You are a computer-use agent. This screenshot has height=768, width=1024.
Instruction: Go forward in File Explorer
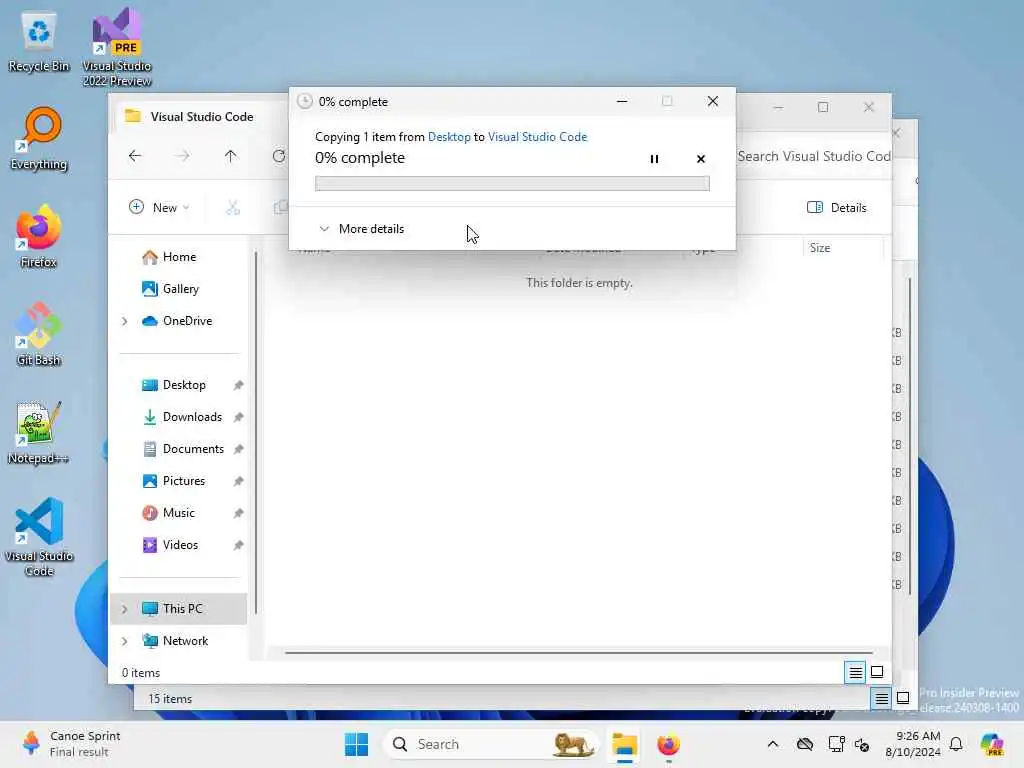pos(183,155)
